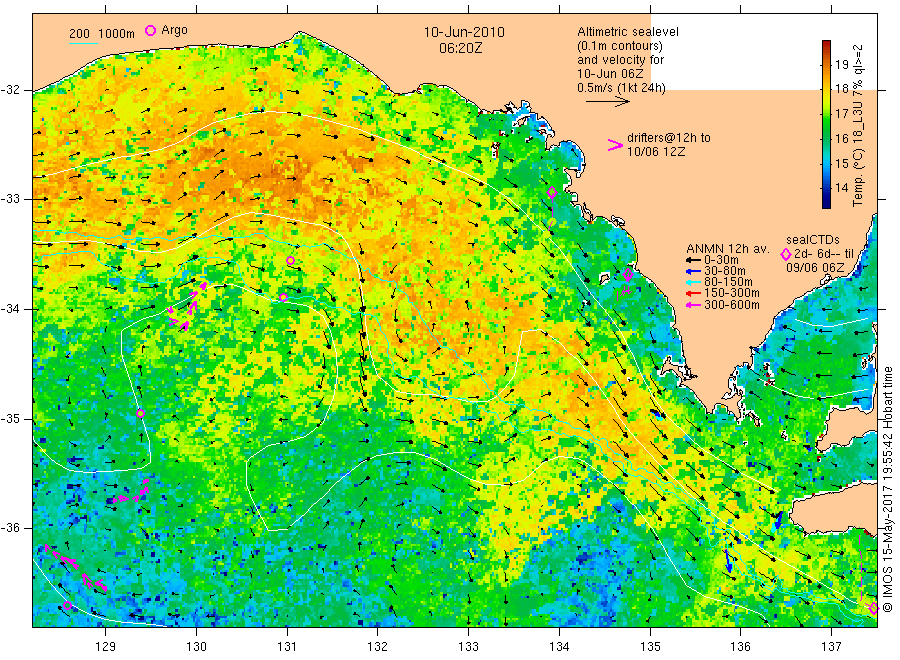Click the -33 latitude axis label

click(x=10, y=199)
